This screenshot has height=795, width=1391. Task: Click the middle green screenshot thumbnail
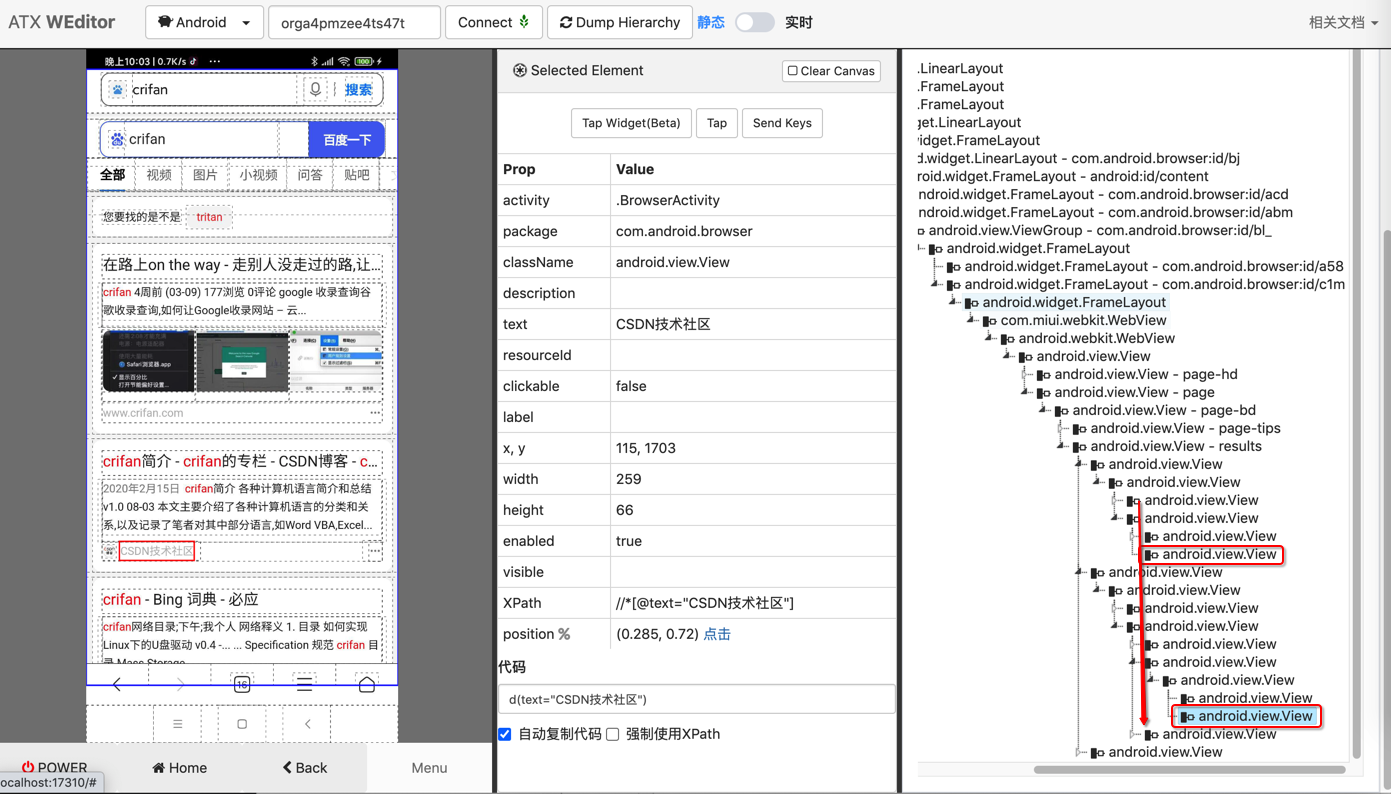(x=242, y=362)
